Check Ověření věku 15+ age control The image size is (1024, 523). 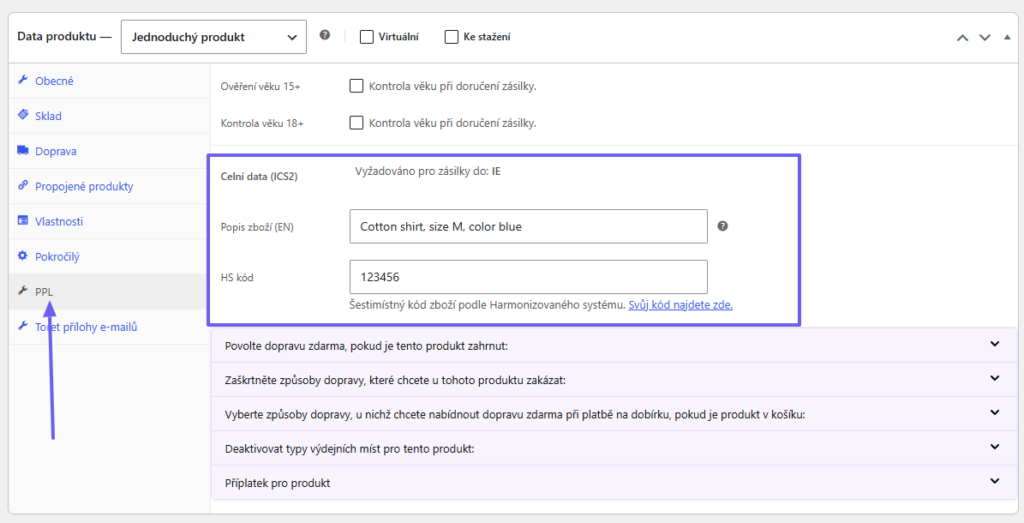point(356,86)
